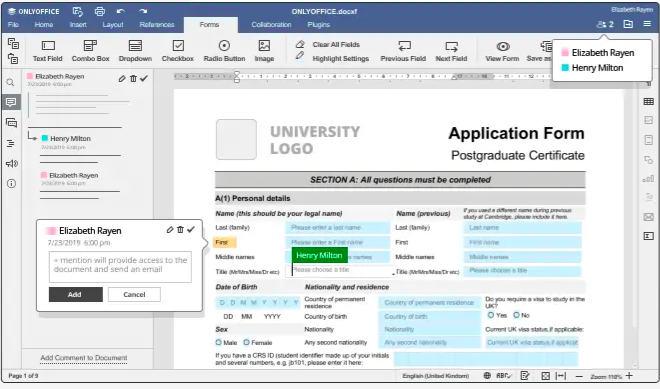Expand the English (United Kingdom) language selector

(436, 376)
